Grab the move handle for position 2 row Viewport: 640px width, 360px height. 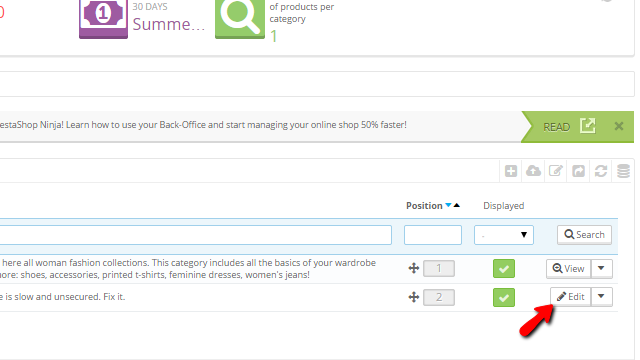point(413,297)
